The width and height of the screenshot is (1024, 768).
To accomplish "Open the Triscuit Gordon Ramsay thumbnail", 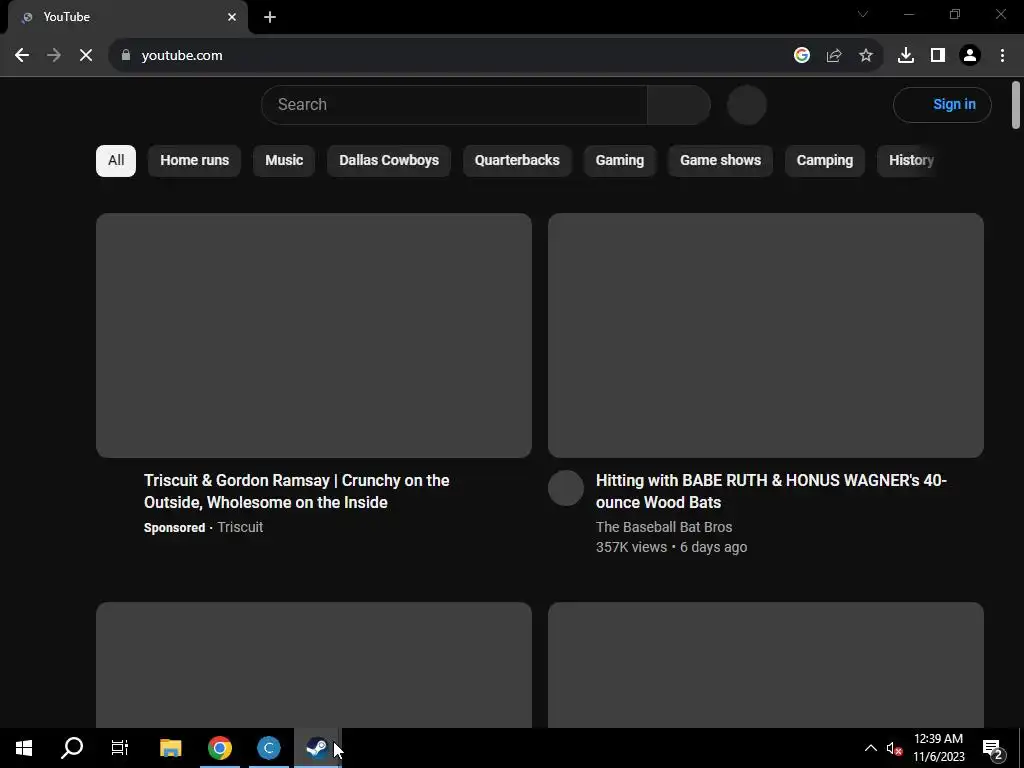I will click(313, 335).
